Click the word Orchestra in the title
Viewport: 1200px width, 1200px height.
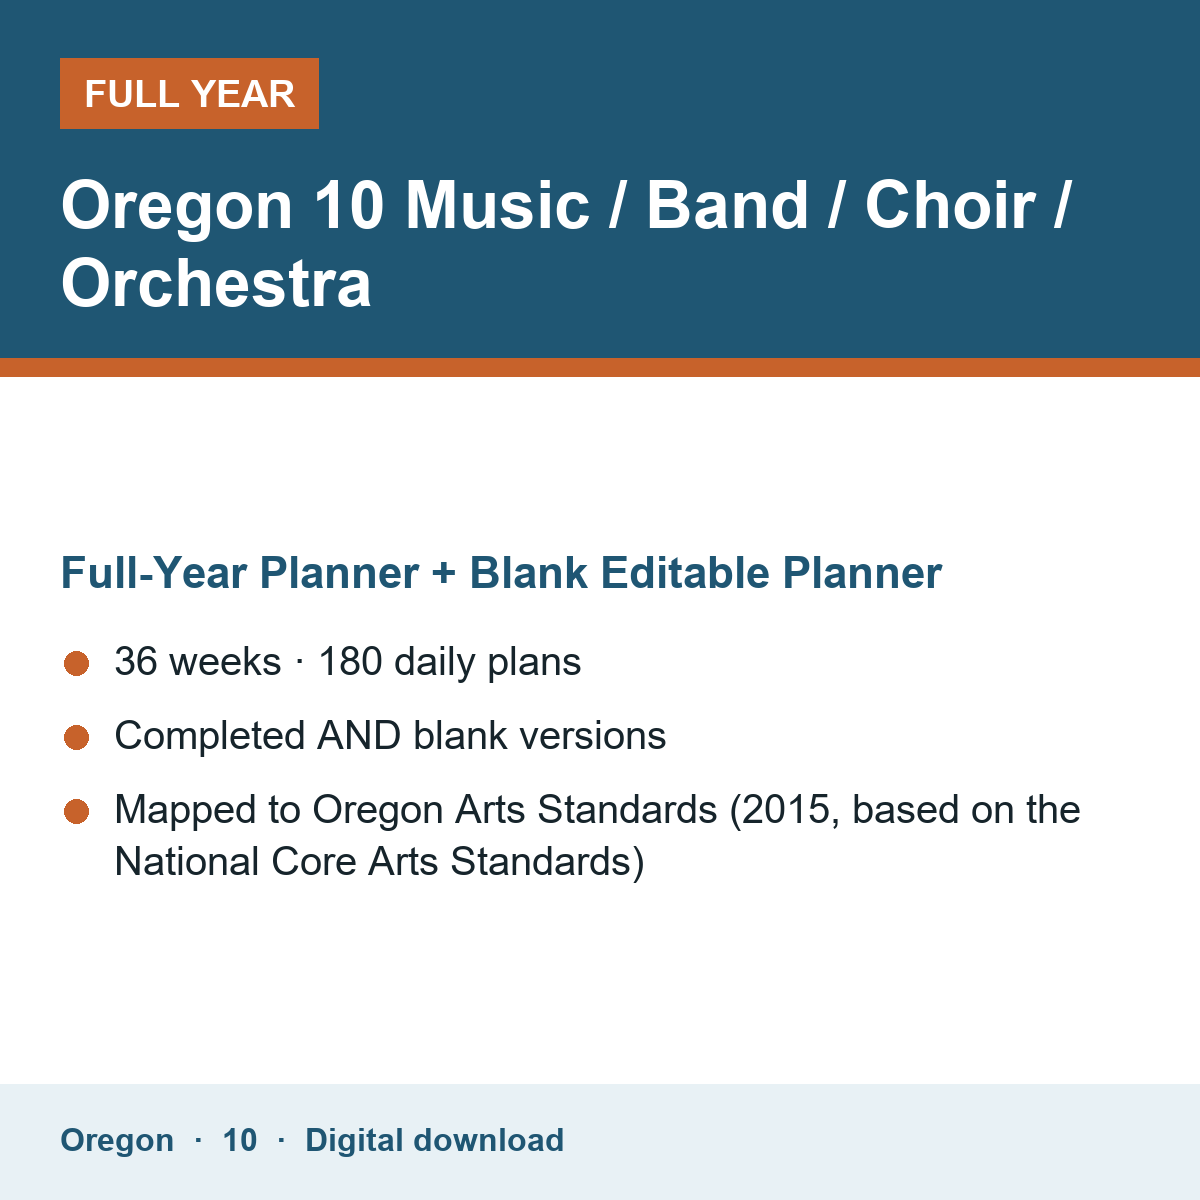(x=216, y=283)
